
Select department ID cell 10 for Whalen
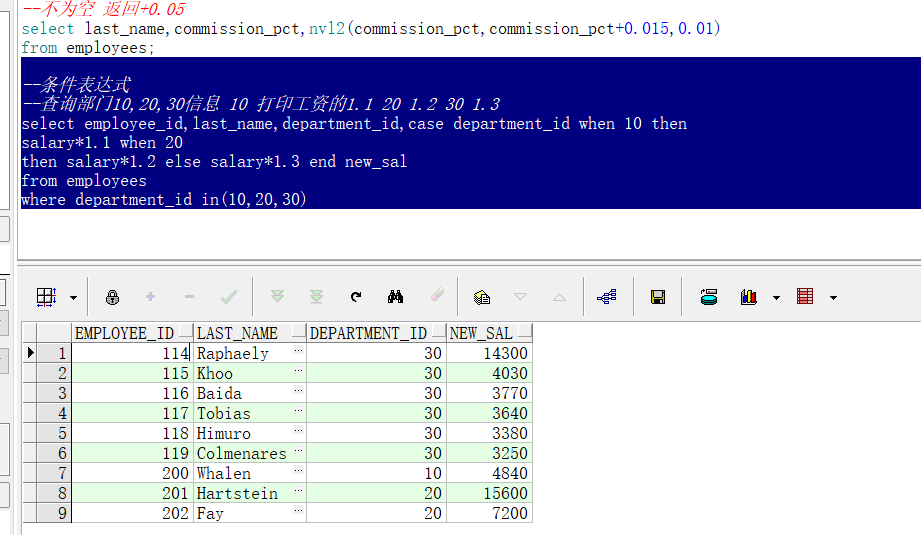tap(377, 473)
